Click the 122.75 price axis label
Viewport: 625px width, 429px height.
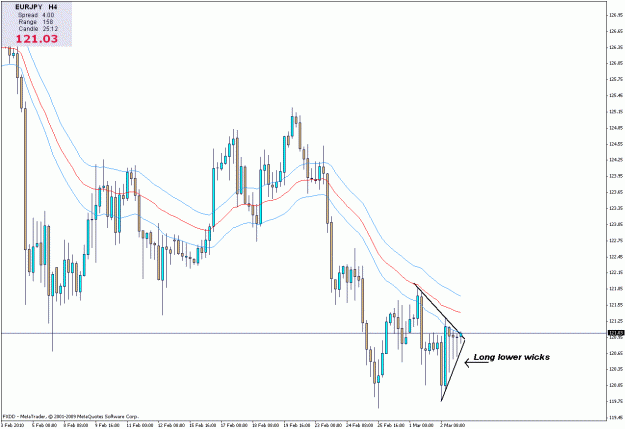616,240
